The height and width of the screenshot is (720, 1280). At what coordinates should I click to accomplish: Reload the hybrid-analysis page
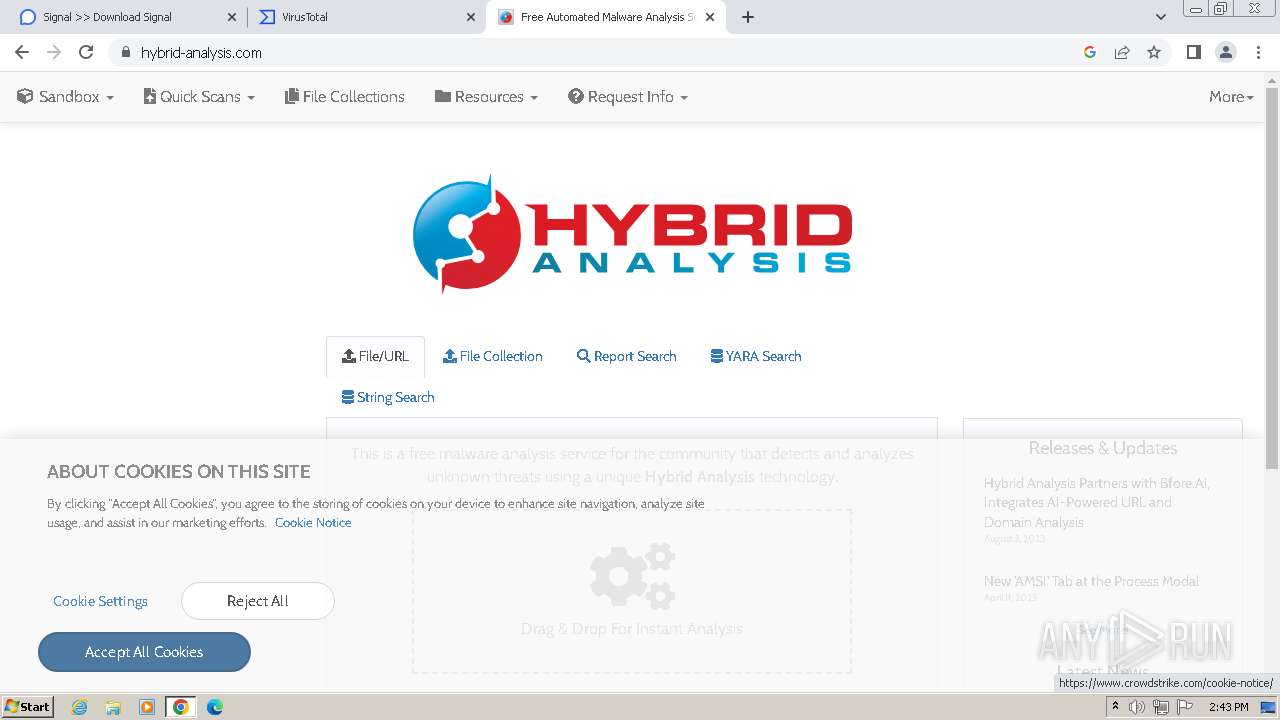tap(86, 52)
